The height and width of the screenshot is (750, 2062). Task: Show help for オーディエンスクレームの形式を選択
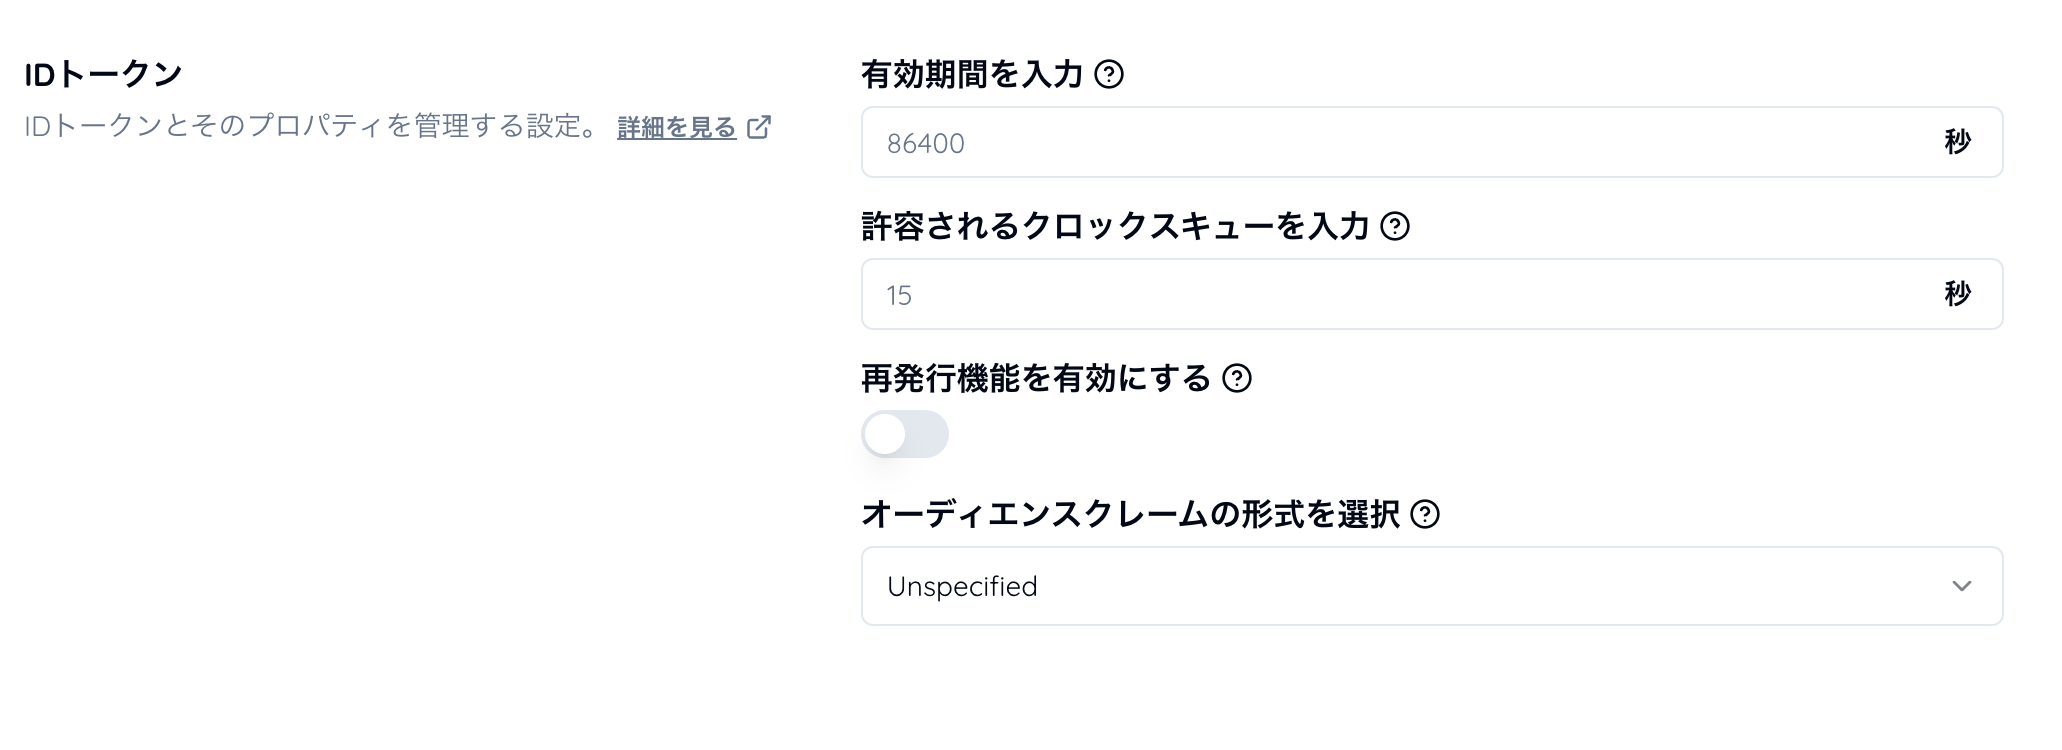[x=1425, y=515]
